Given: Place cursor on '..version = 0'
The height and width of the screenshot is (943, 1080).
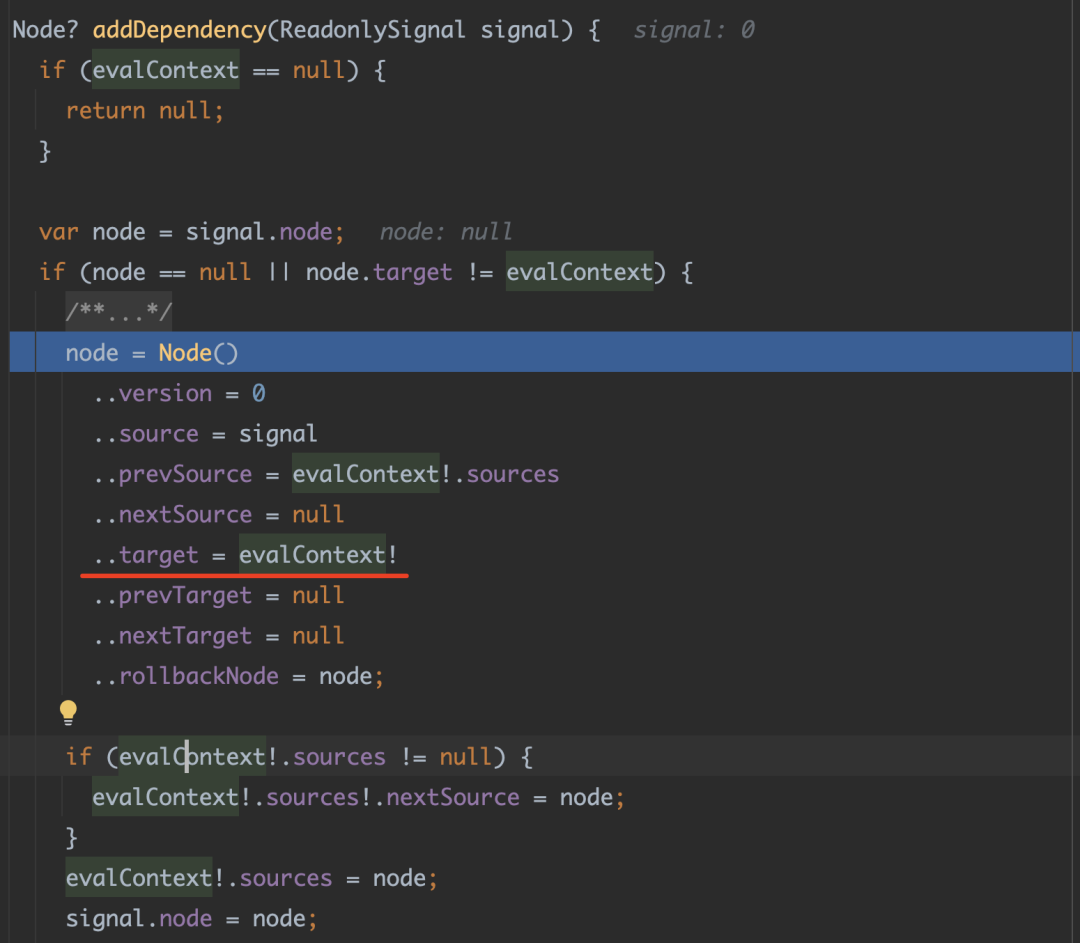Looking at the screenshot, I should (x=180, y=394).
